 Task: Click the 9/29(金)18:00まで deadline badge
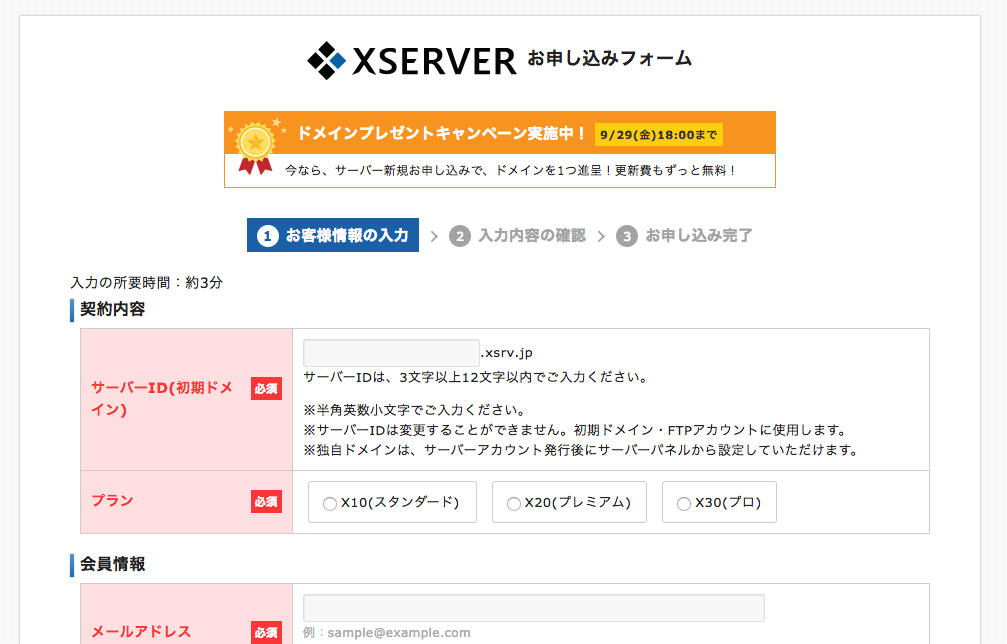[x=658, y=135]
